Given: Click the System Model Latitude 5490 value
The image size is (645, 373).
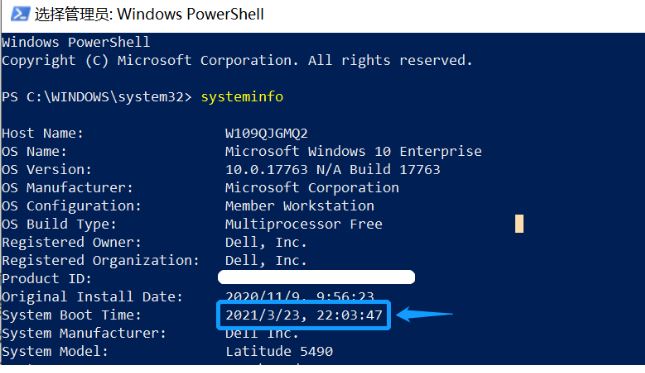Looking at the screenshot, I should coord(279,352).
